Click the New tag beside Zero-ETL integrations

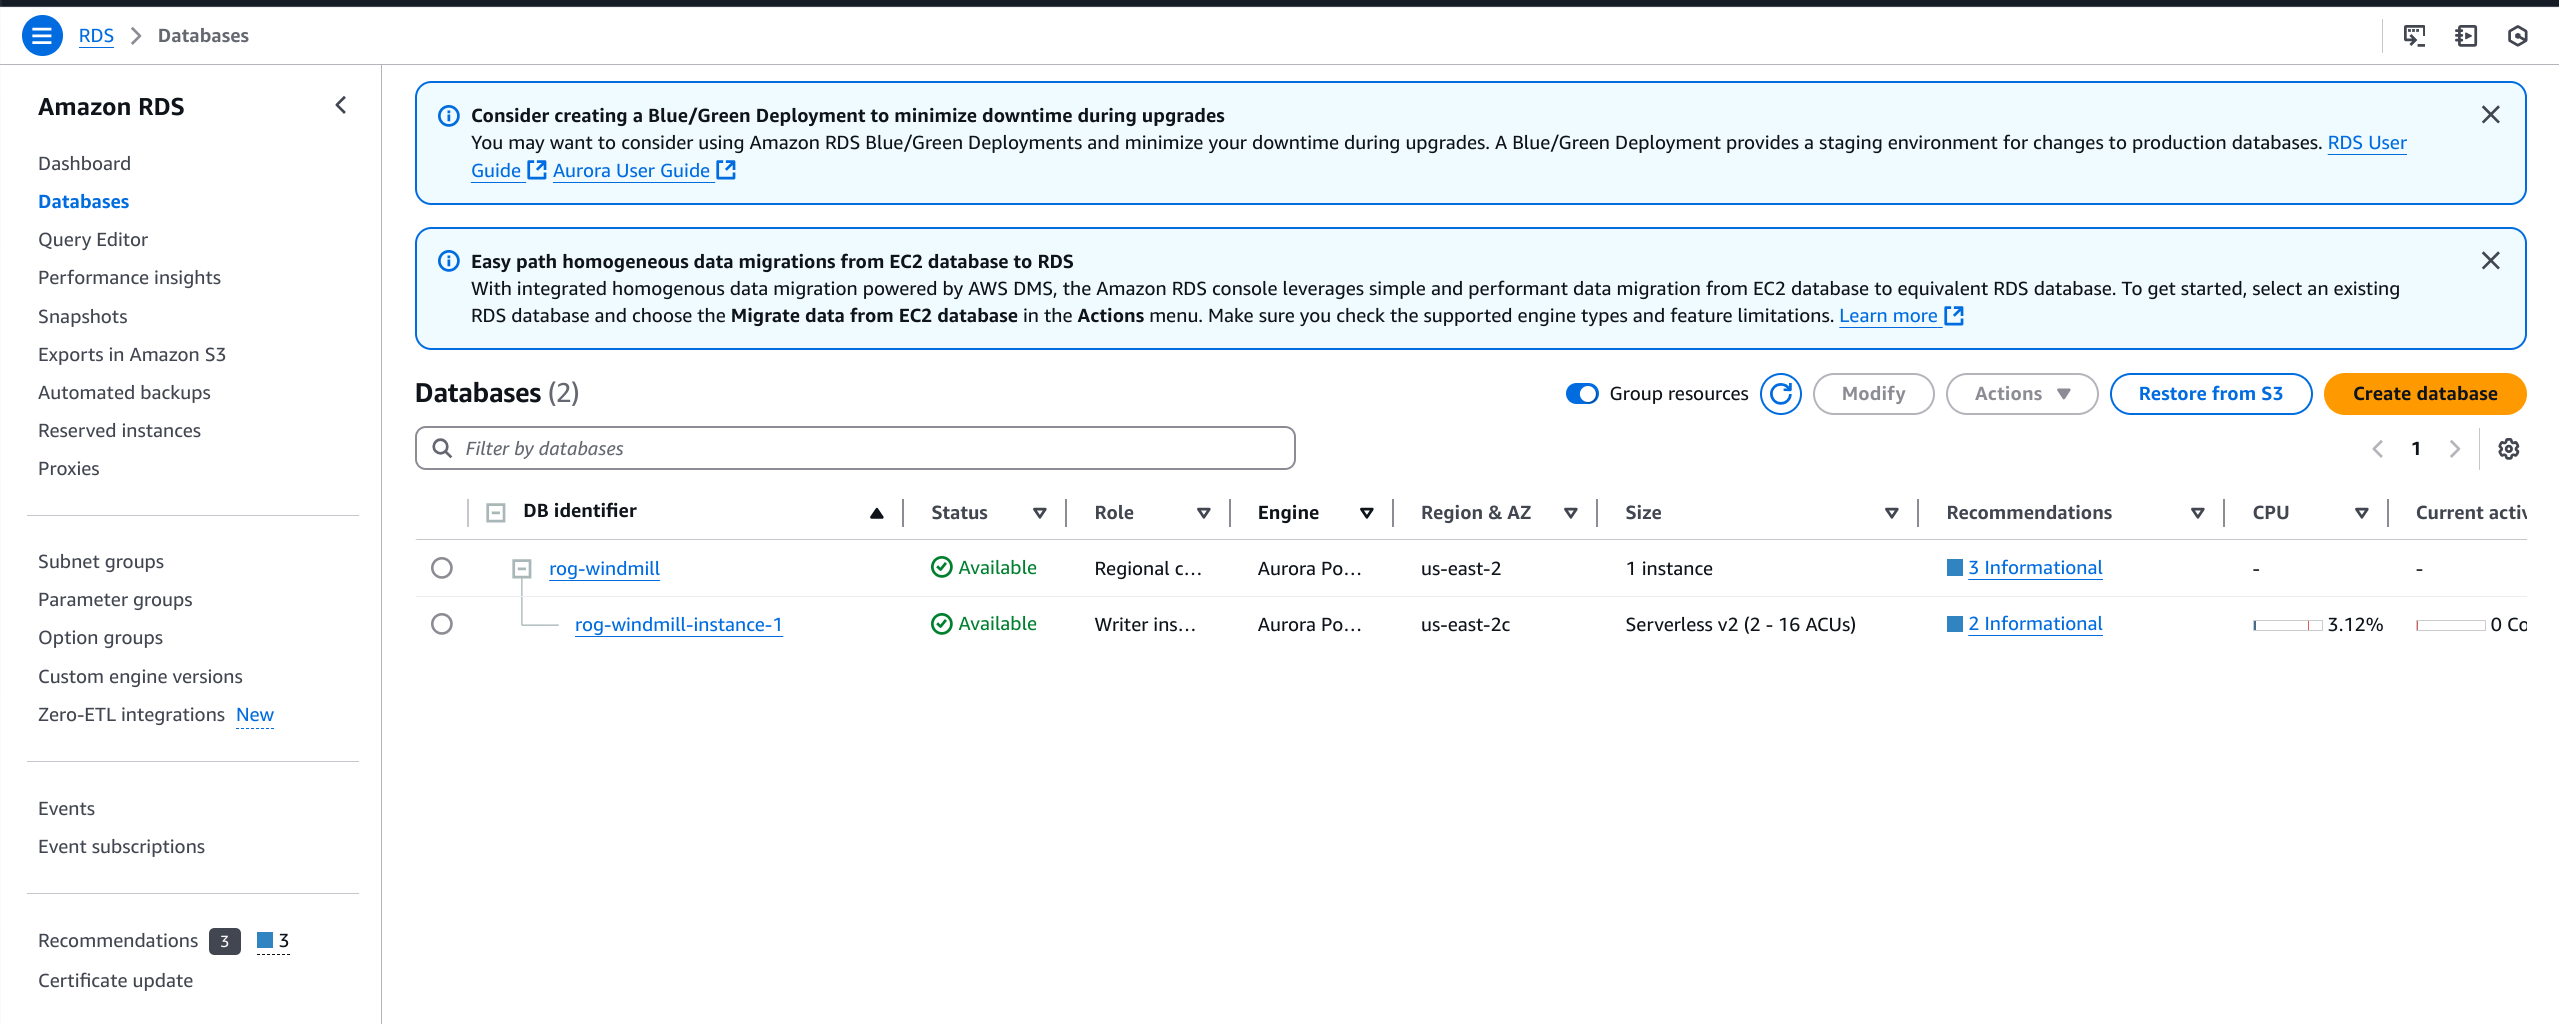[255, 715]
